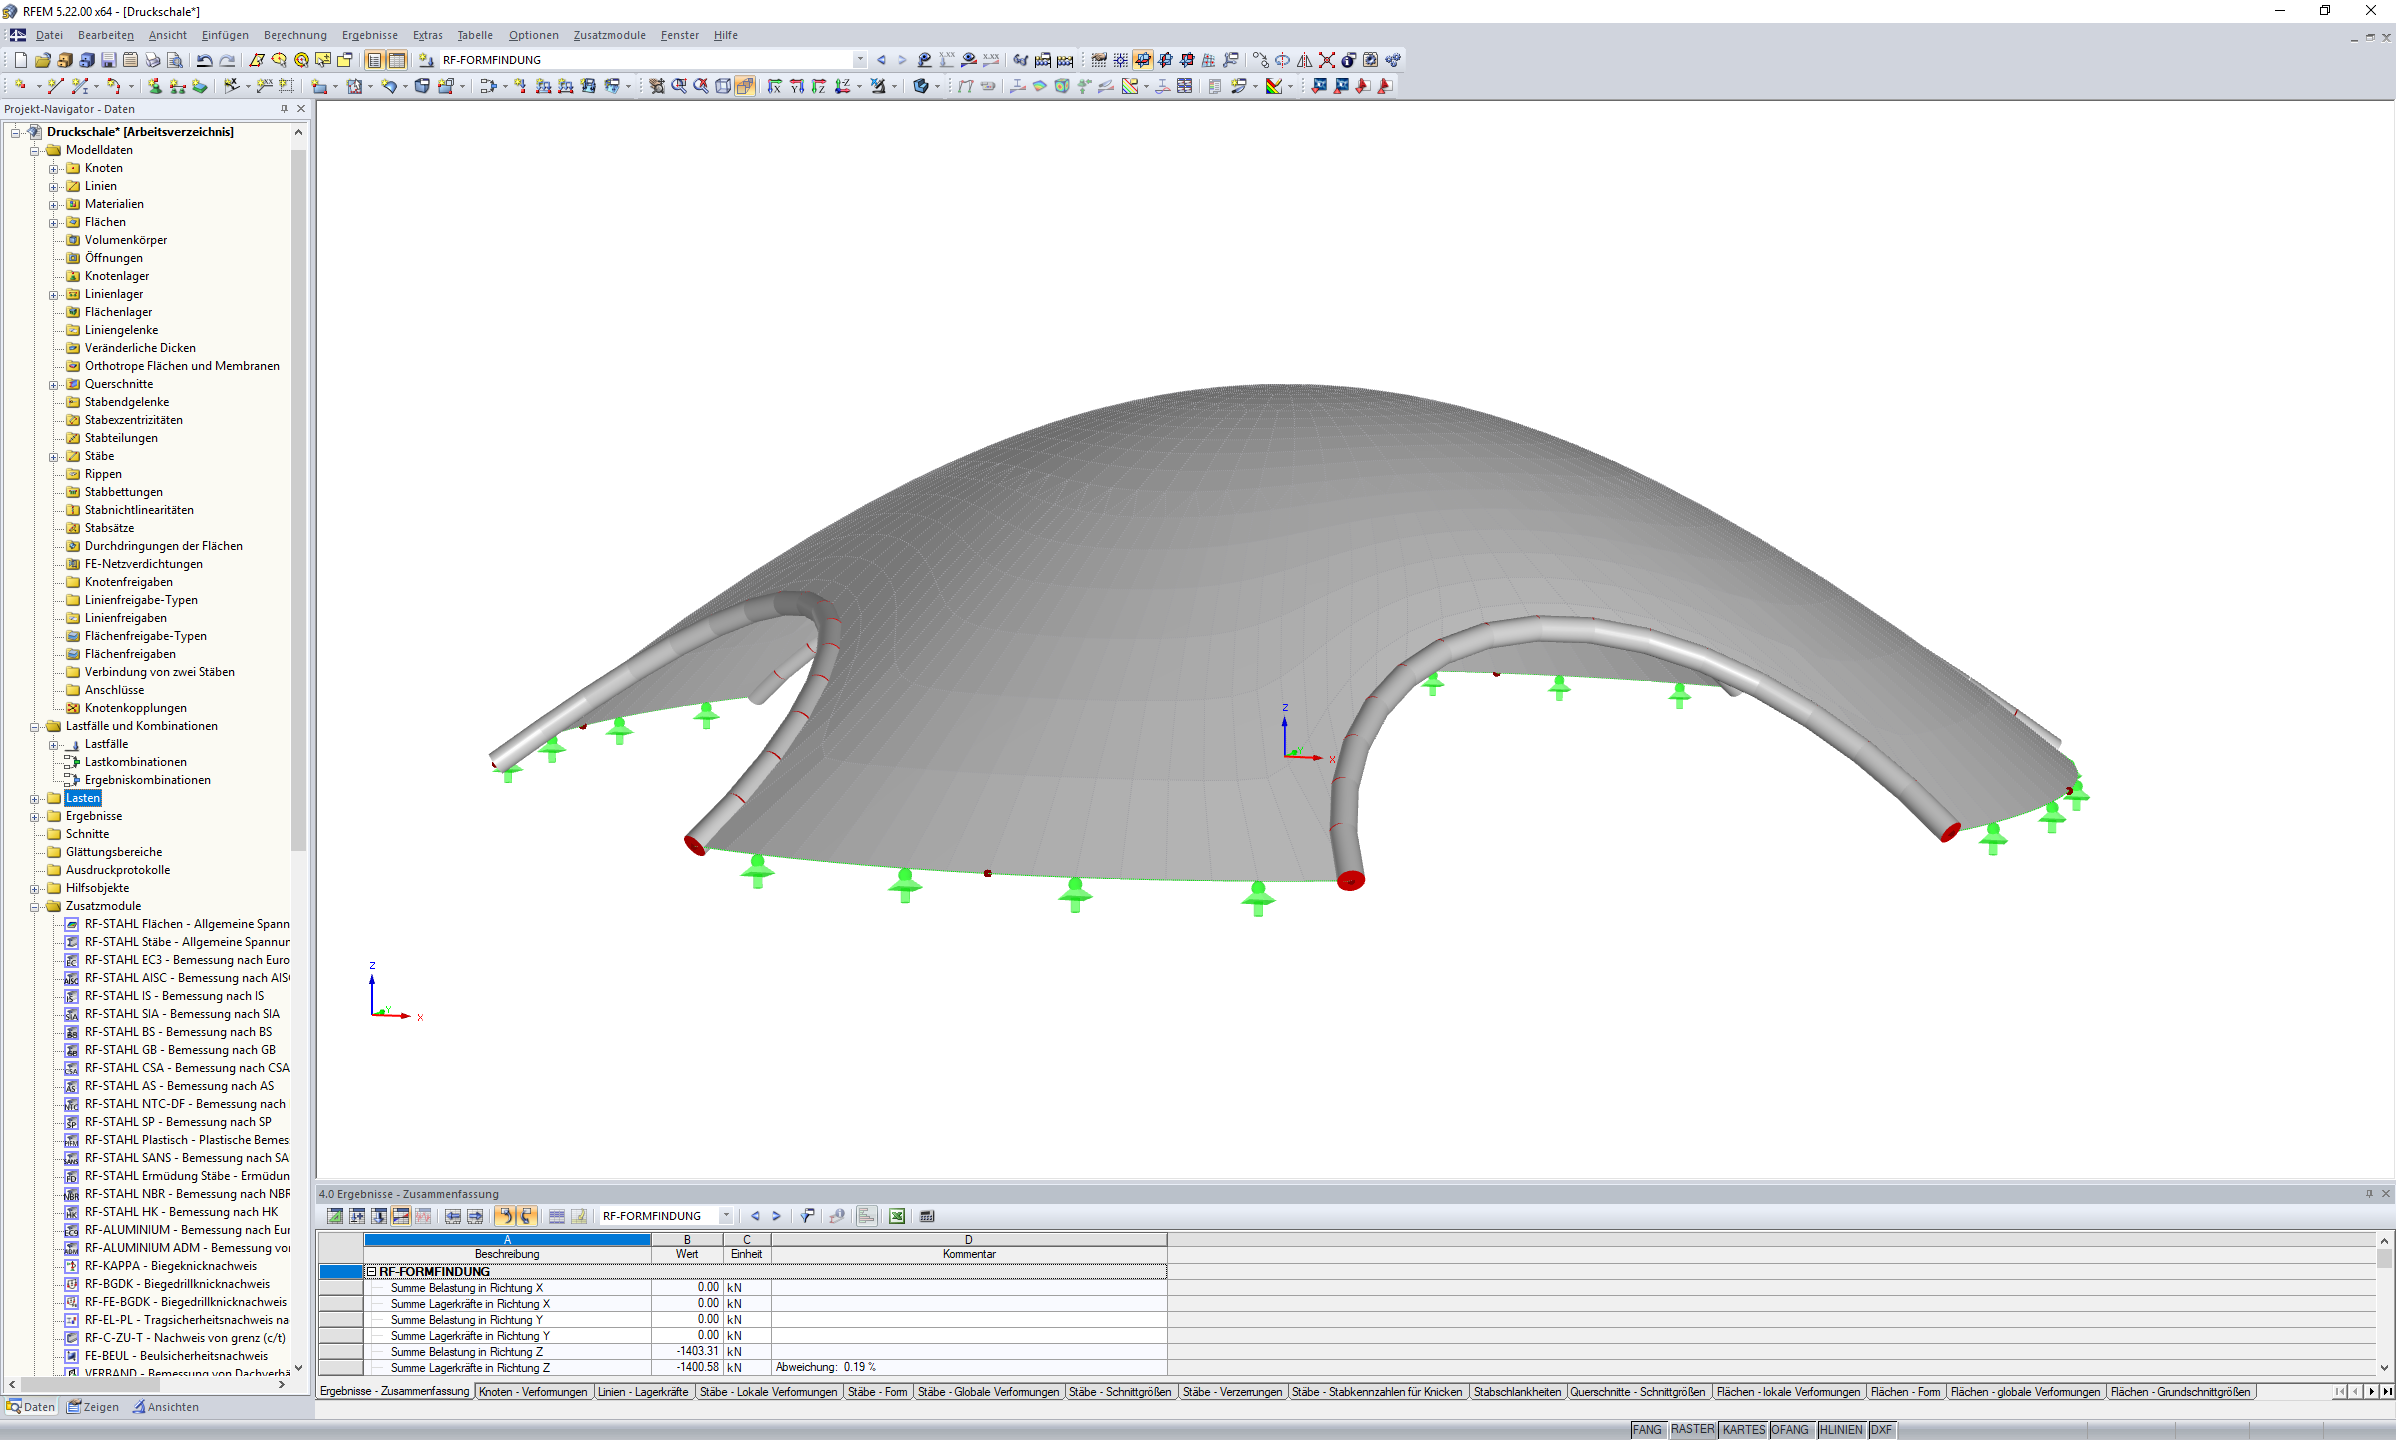This screenshot has width=2396, height=1440.
Task: Select the Zeigen tab at the navigator bottom
Action: coord(92,1406)
